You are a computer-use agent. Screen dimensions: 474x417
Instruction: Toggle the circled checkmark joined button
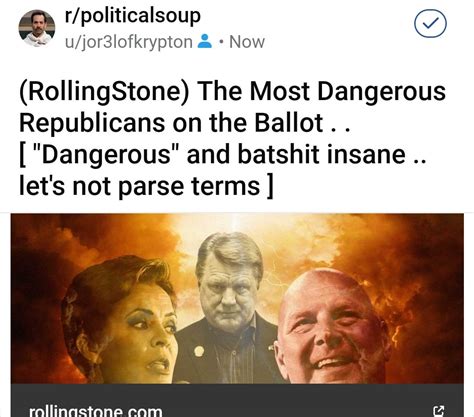430,24
